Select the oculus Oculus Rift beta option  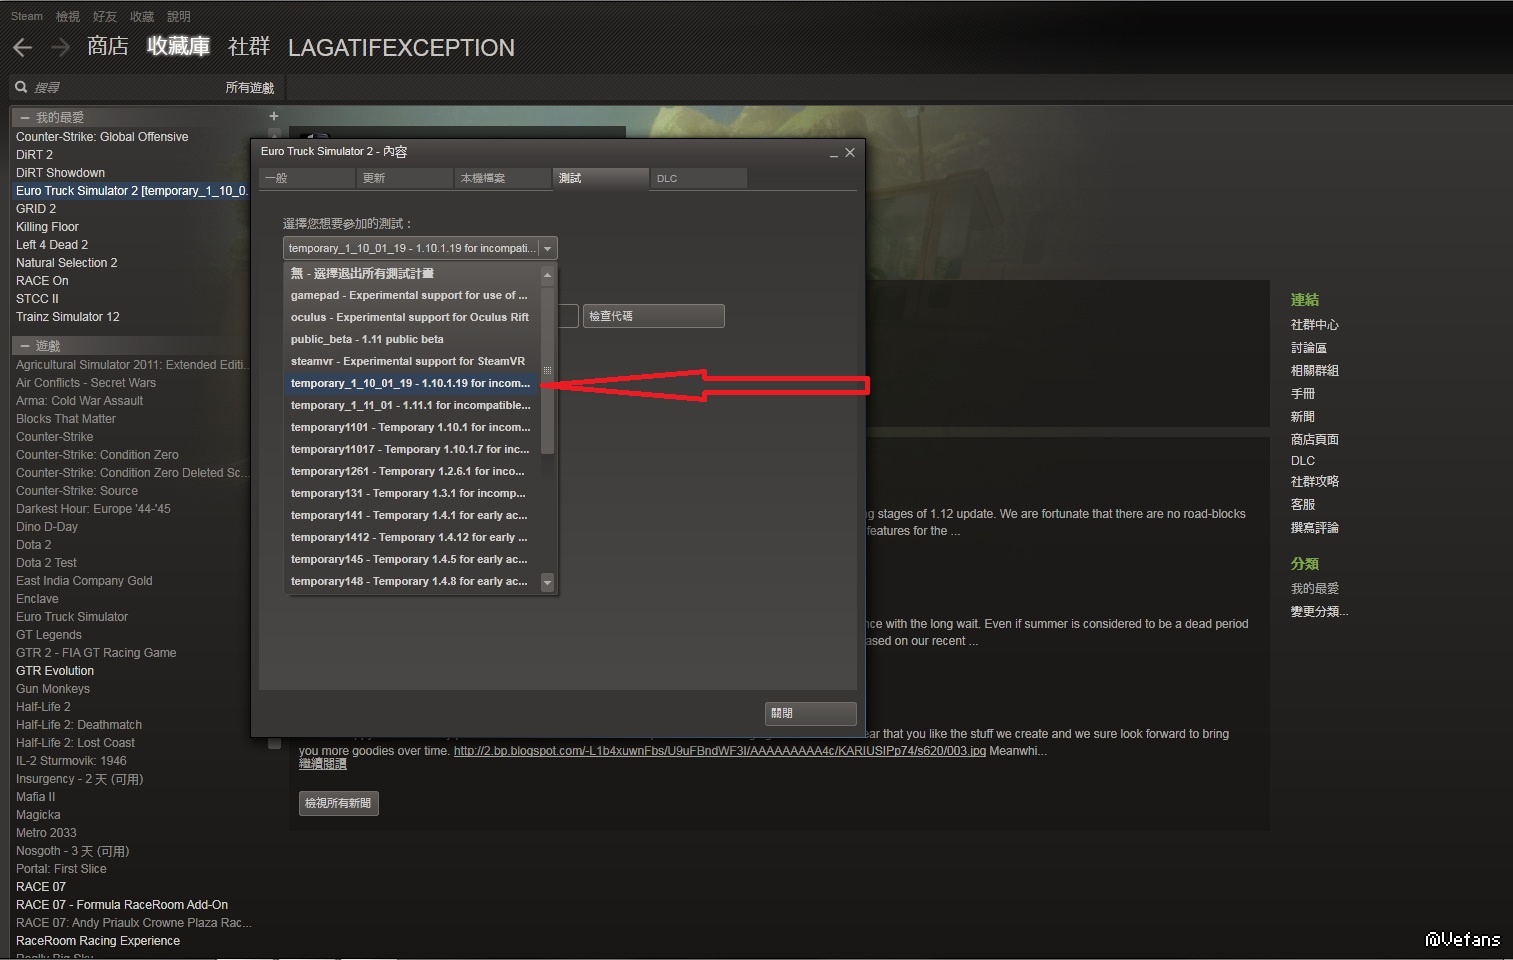click(412, 317)
